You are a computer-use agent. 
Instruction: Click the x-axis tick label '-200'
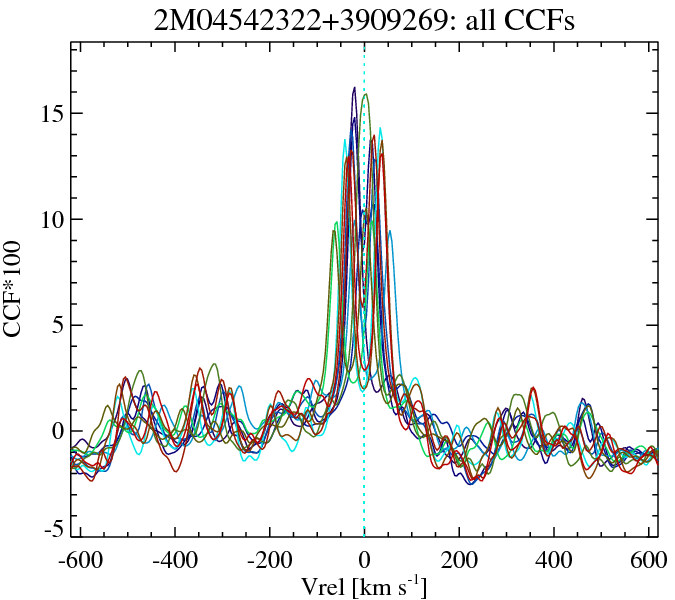point(269,559)
